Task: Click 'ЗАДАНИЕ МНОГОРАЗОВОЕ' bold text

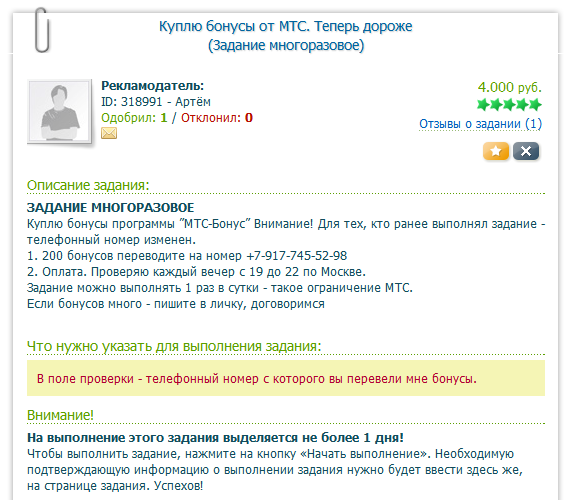Action: (x=111, y=208)
